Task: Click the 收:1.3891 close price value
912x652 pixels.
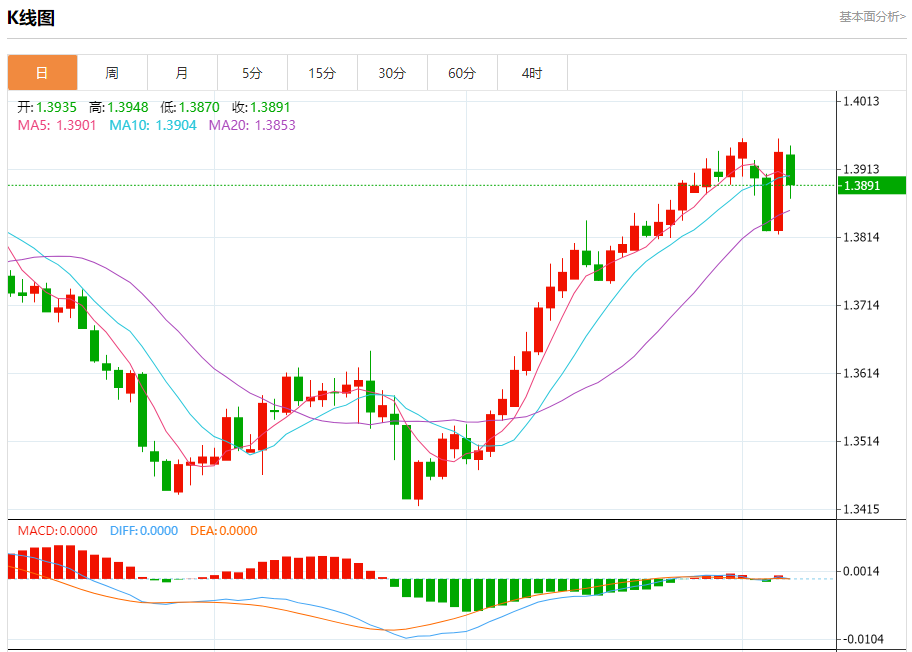Action: [261, 107]
